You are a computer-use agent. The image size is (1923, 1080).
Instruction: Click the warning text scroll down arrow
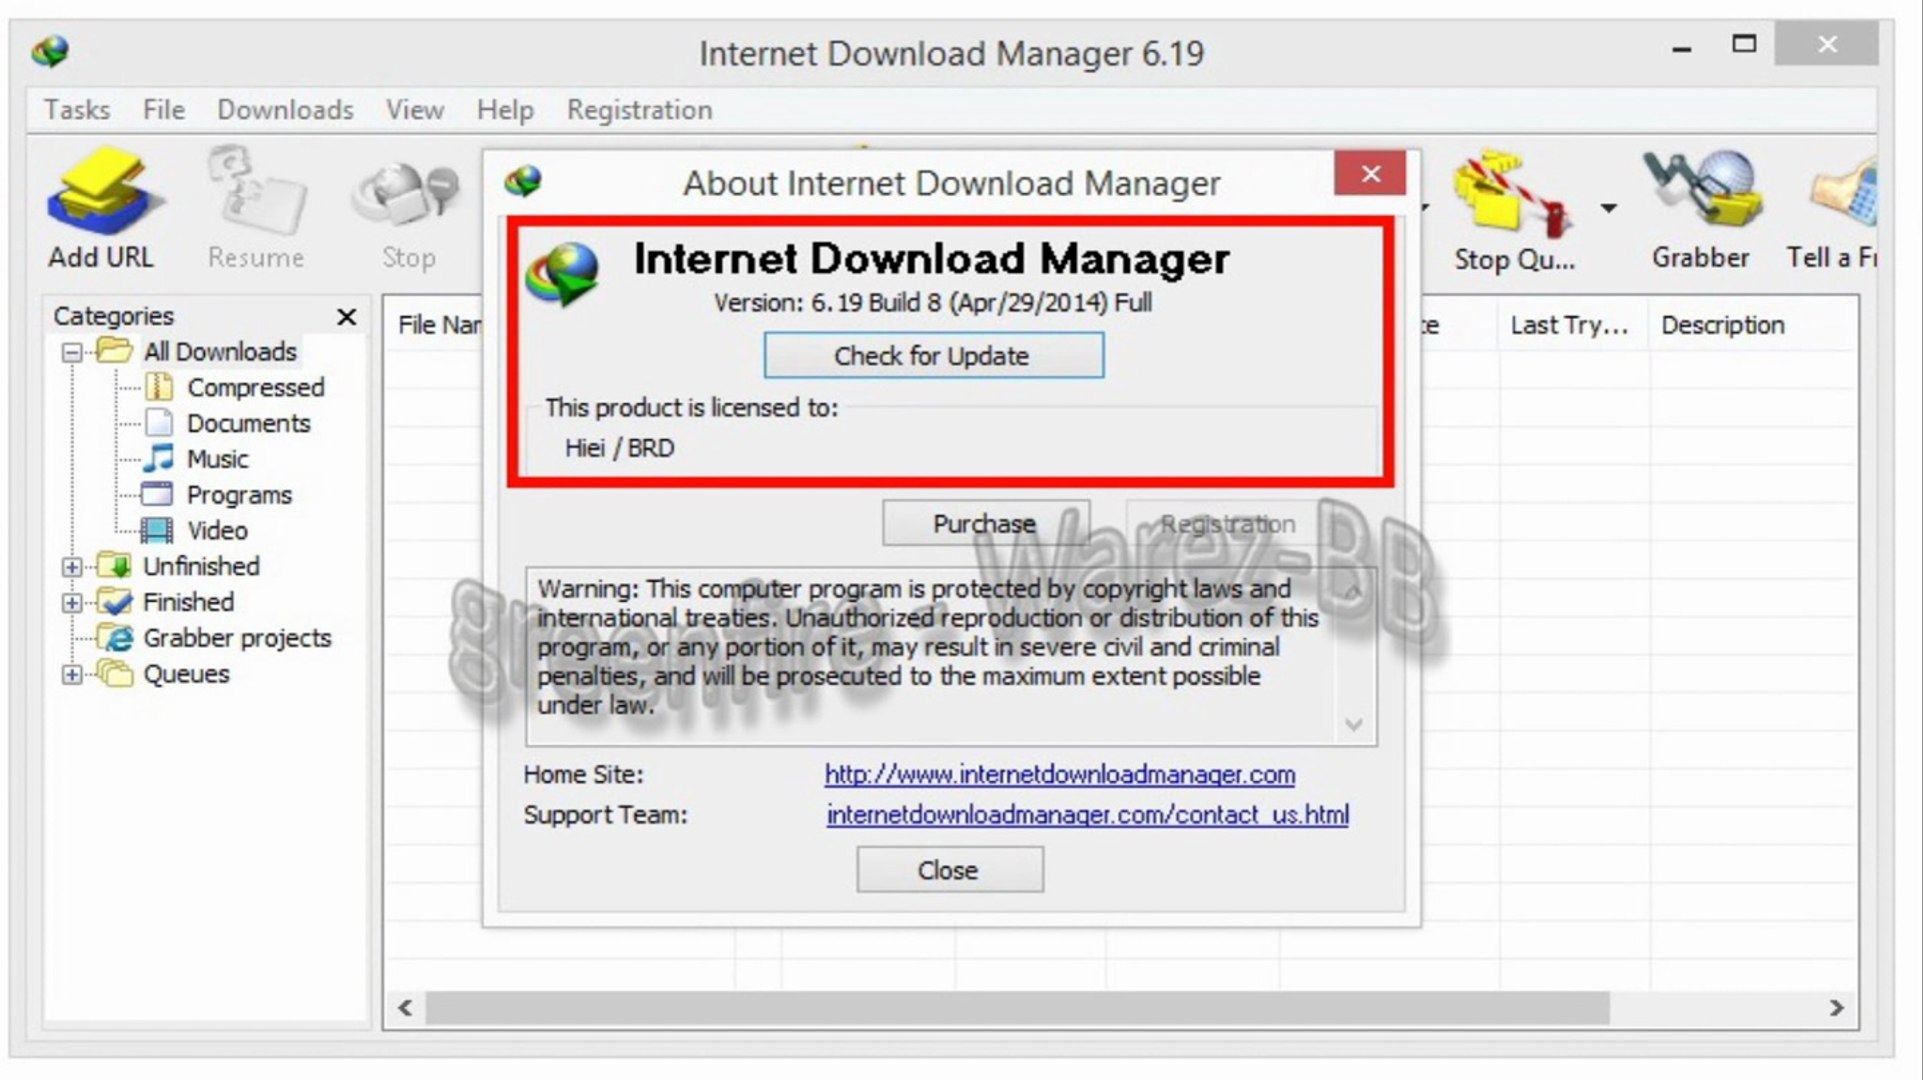[x=1354, y=724]
